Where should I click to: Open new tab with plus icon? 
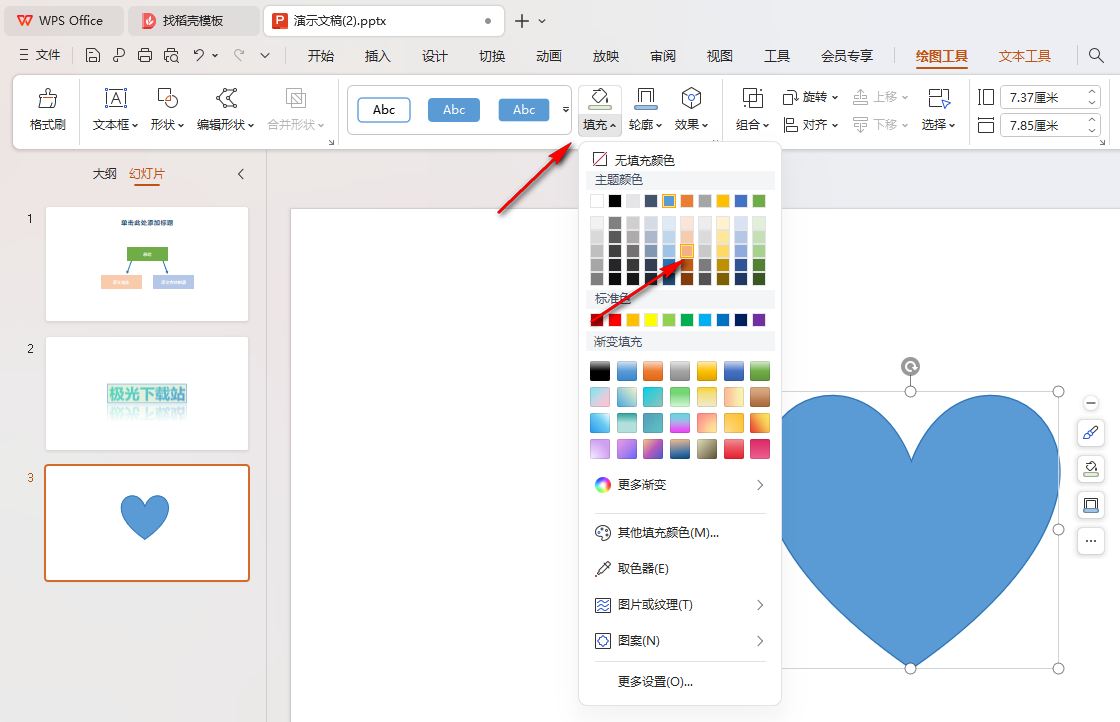pyautogui.click(x=522, y=21)
